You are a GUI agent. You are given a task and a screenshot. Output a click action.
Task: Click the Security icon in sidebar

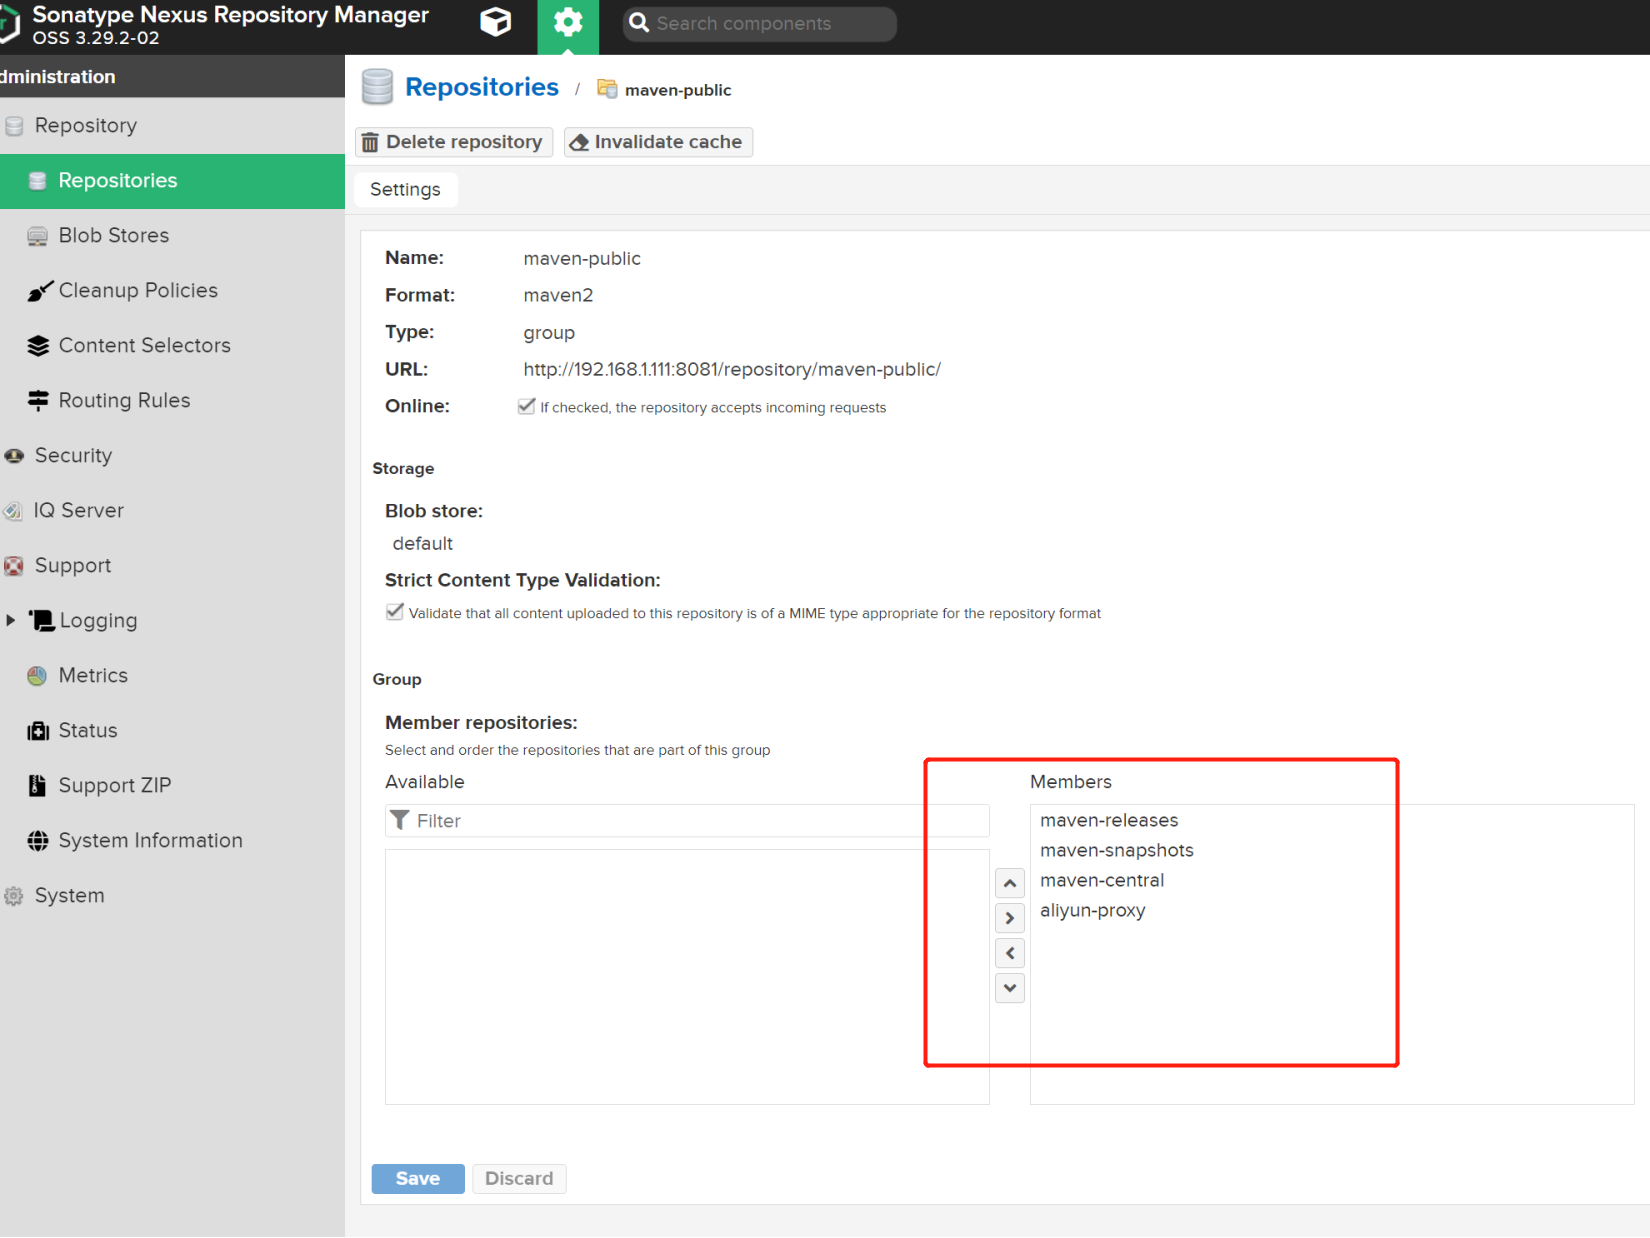click(14, 456)
